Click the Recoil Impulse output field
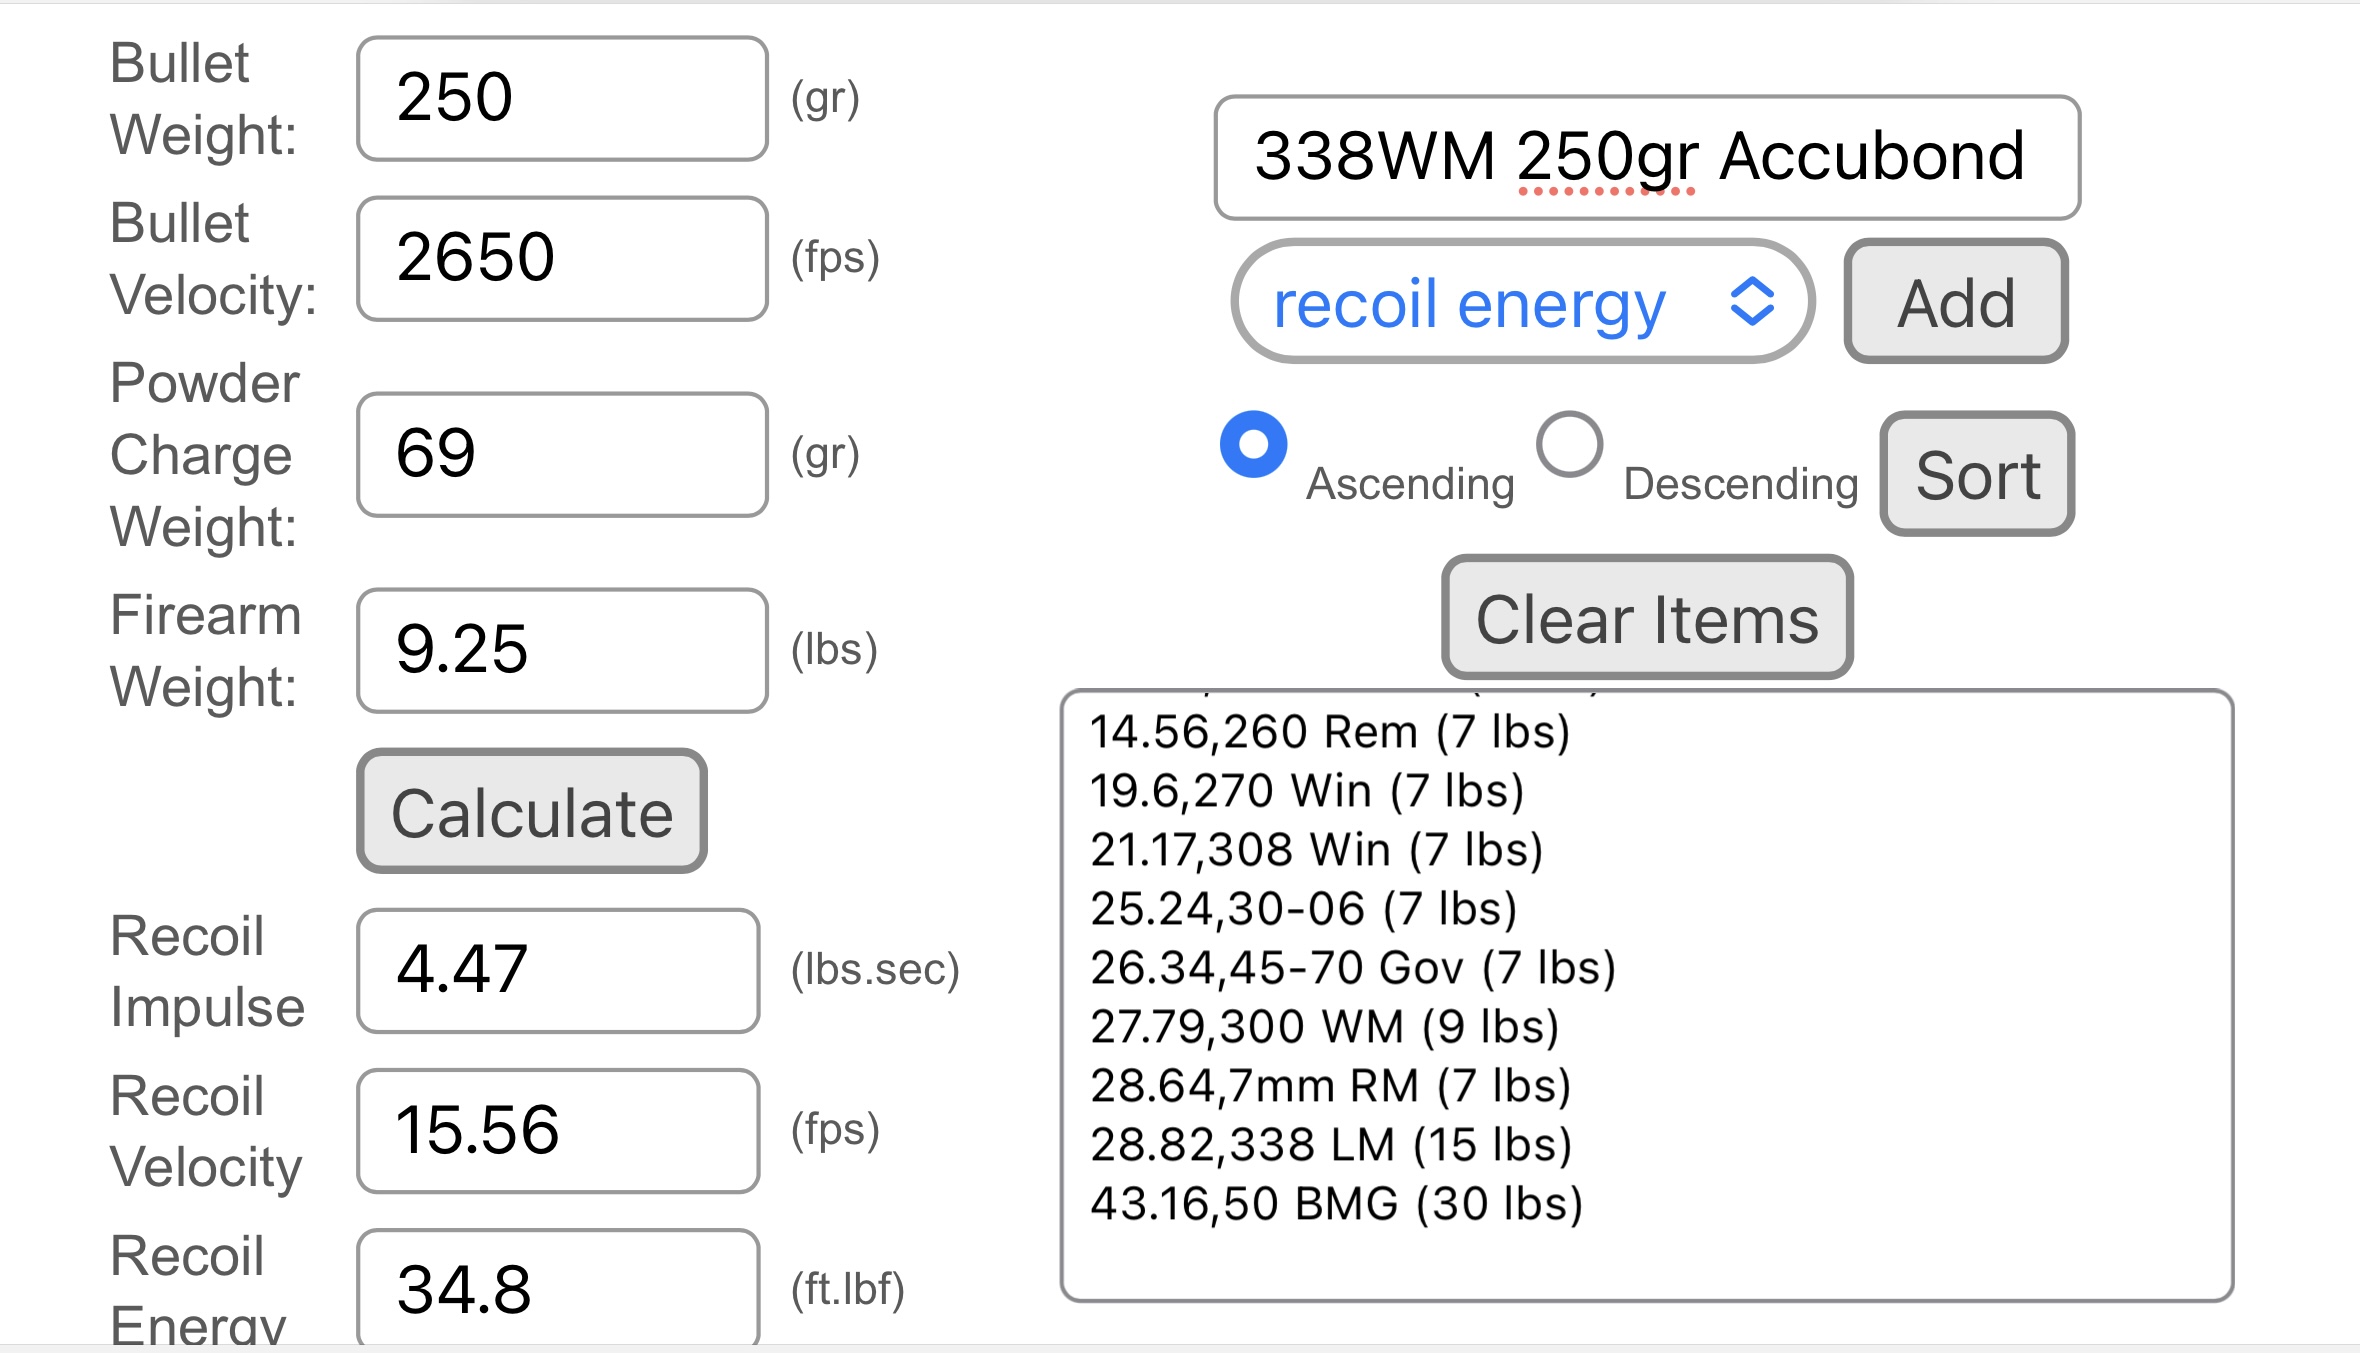This screenshot has width=2360, height=1353. pyautogui.click(x=558, y=970)
